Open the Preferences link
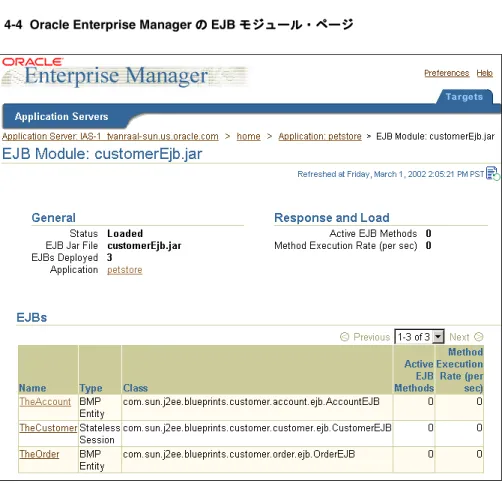 tap(447, 73)
